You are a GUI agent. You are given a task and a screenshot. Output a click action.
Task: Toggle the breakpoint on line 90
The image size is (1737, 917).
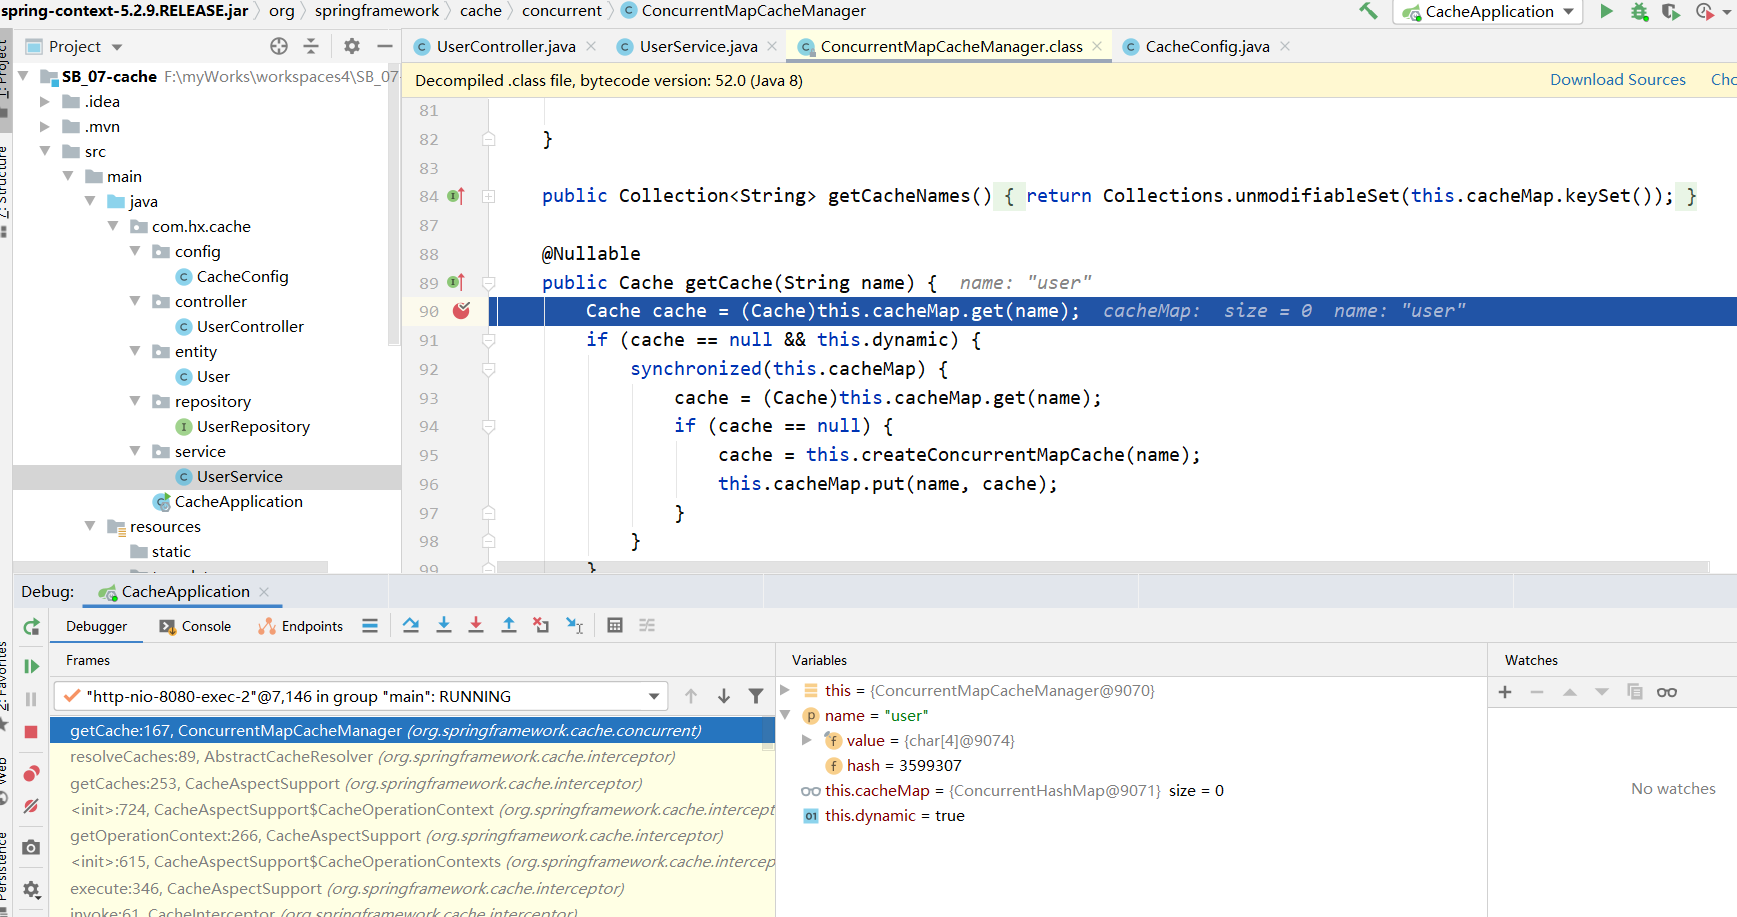click(x=461, y=311)
